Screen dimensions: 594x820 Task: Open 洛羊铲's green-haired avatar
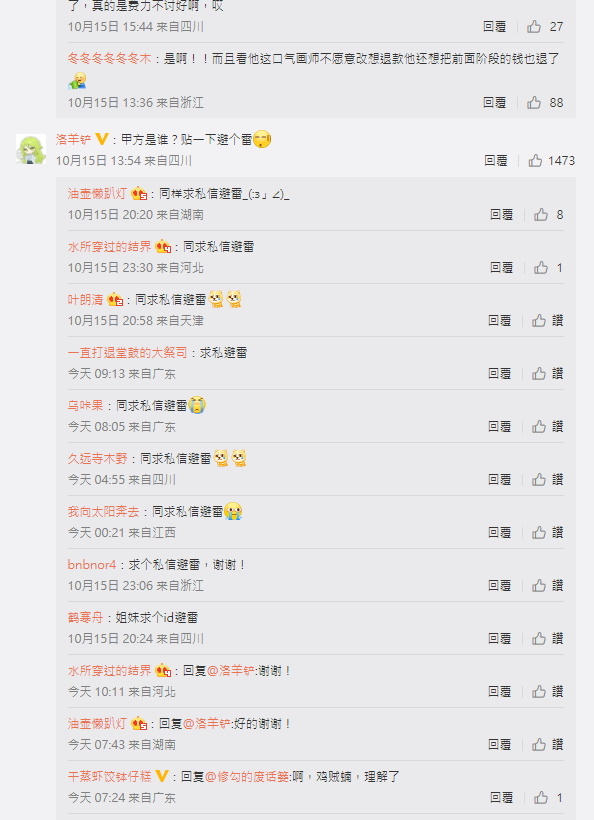click(31, 149)
